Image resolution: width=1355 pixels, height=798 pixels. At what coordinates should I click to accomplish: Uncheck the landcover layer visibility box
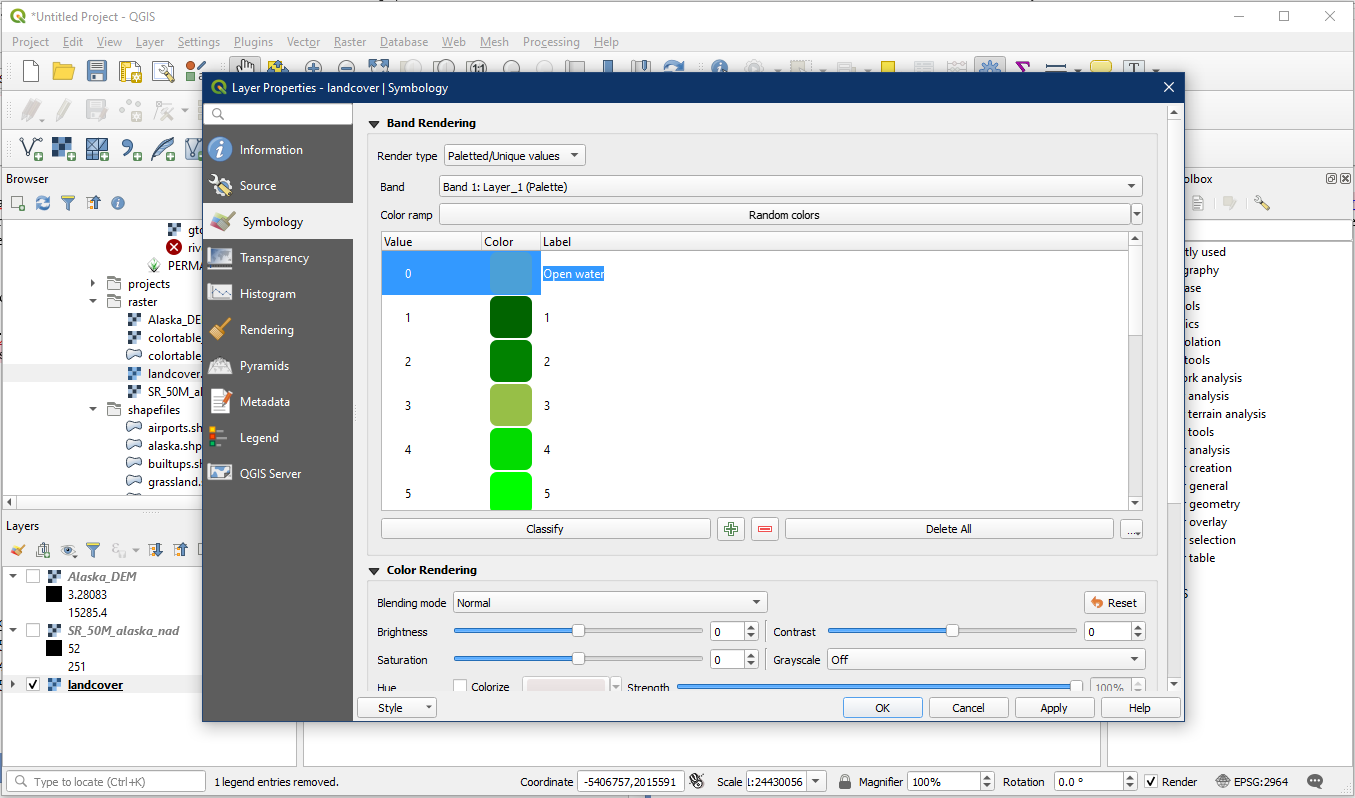click(33, 685)
